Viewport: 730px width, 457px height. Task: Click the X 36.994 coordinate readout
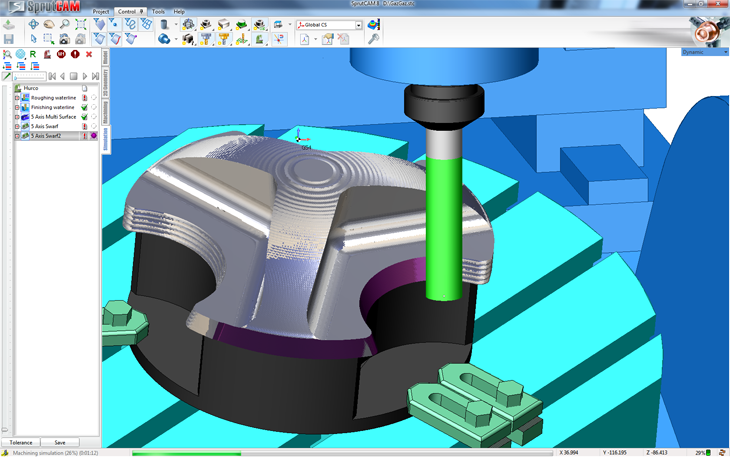click(x=568, y=453)
